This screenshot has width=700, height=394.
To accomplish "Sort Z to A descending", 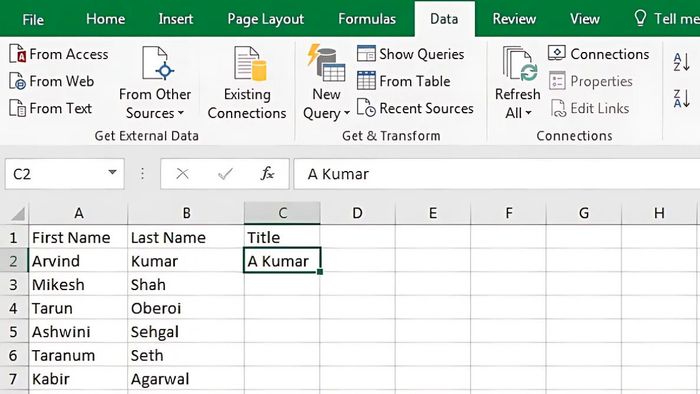I will coord(681,98).
